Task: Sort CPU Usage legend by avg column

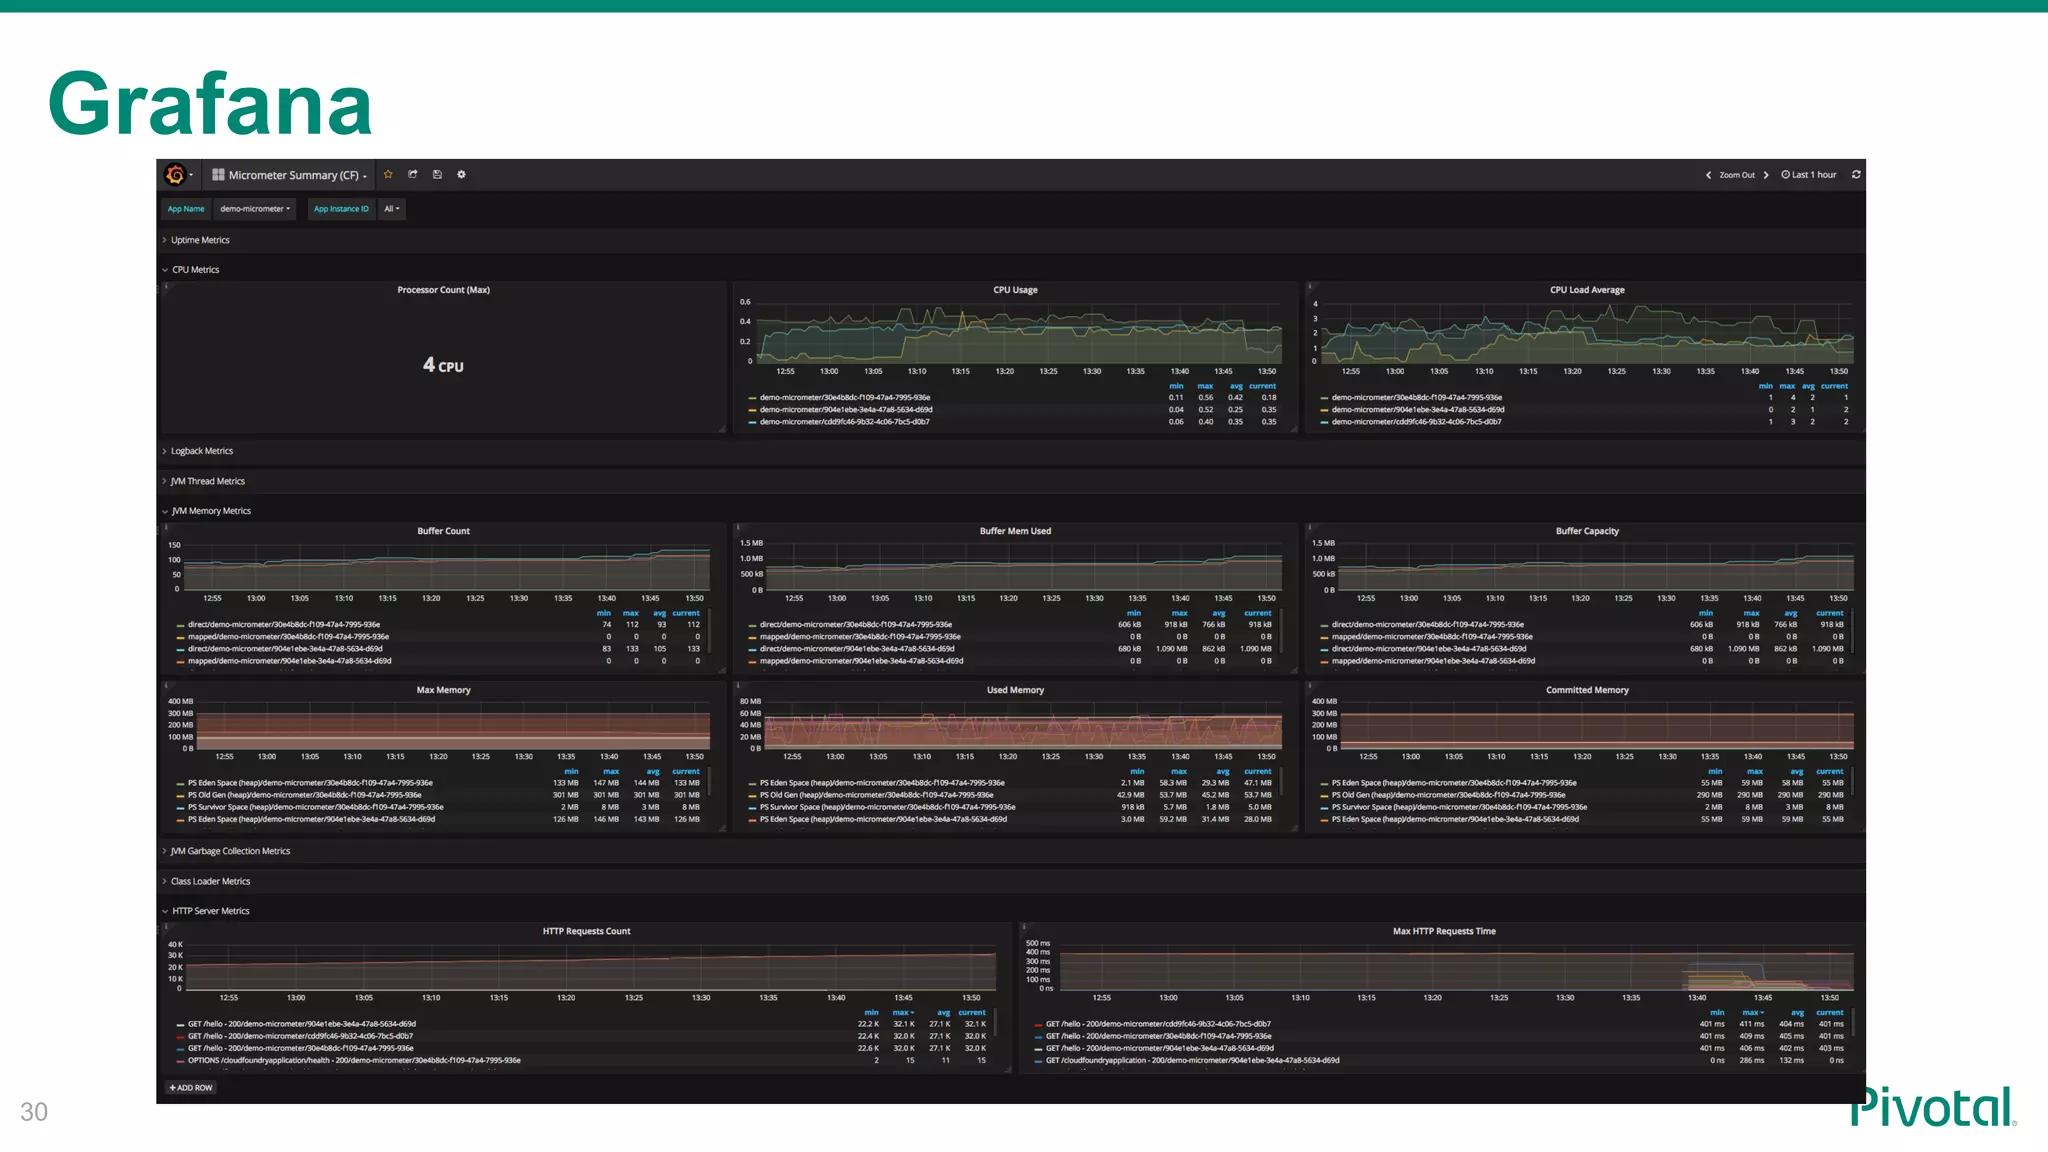Action: (1236, 386)
